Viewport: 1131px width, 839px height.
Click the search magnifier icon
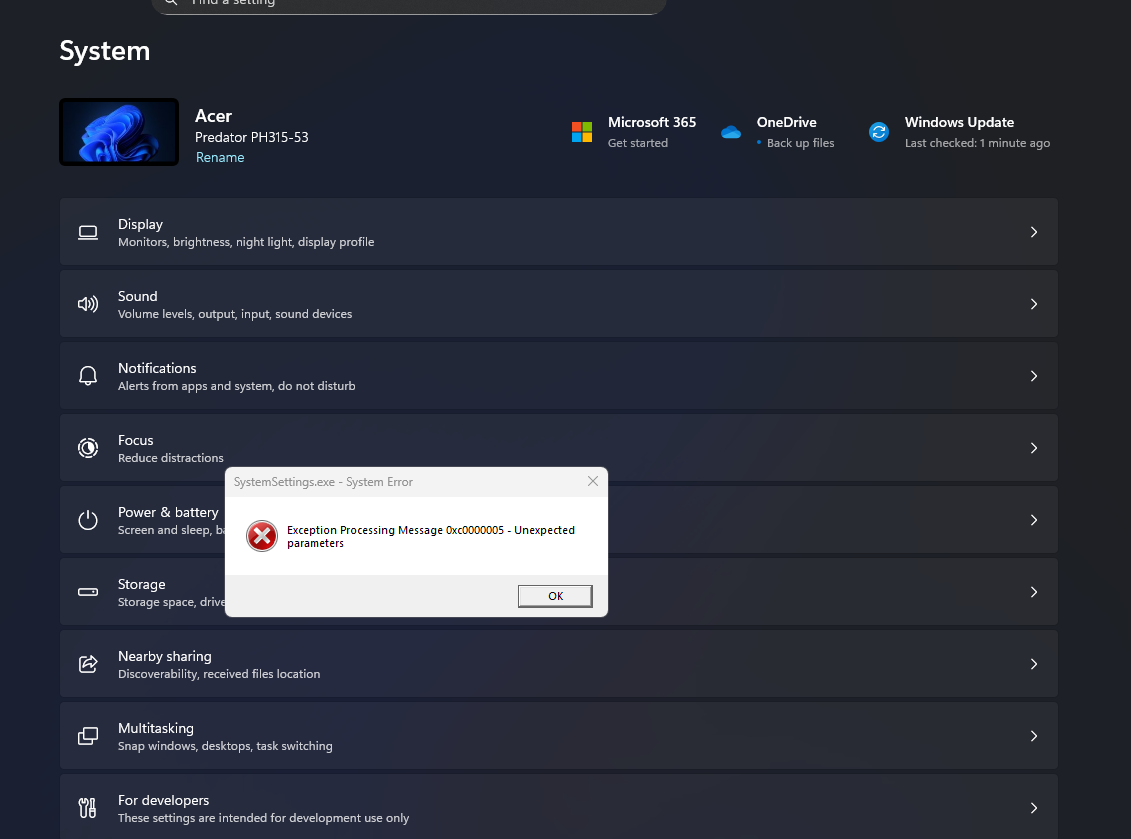click(172, 2)
